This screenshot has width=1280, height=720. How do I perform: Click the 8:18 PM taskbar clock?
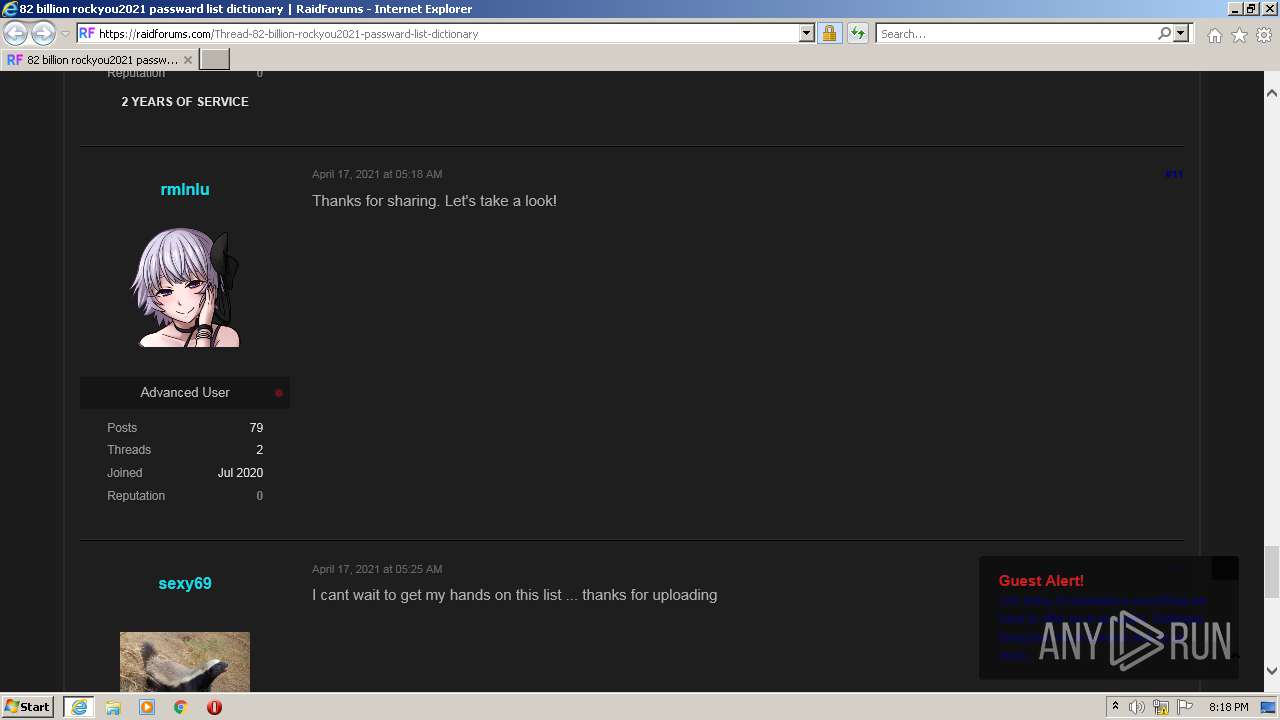1228,707
